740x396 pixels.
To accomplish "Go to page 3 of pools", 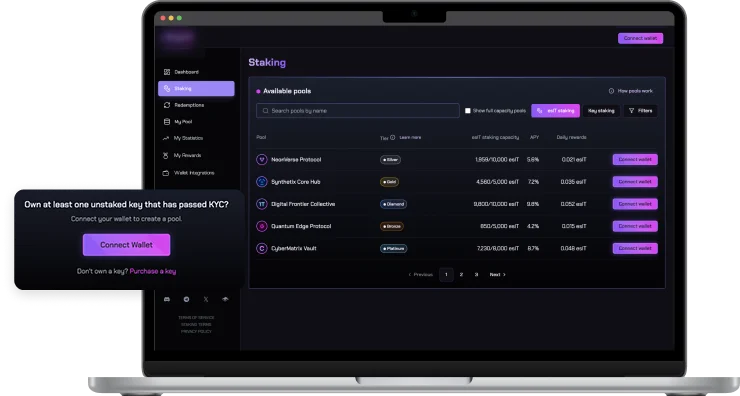I will pyautogui.click(x=476, y=275).
